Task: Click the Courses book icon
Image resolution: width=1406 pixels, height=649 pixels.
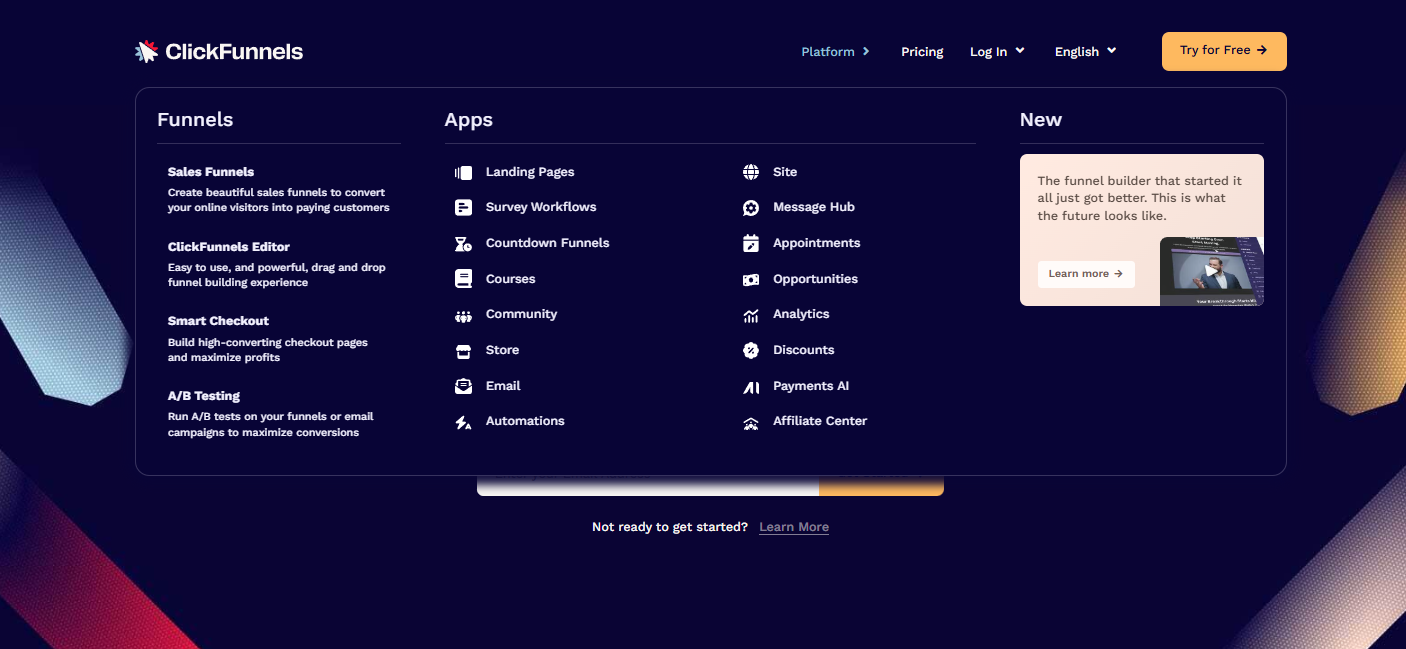Action: (x=463, y=279)
